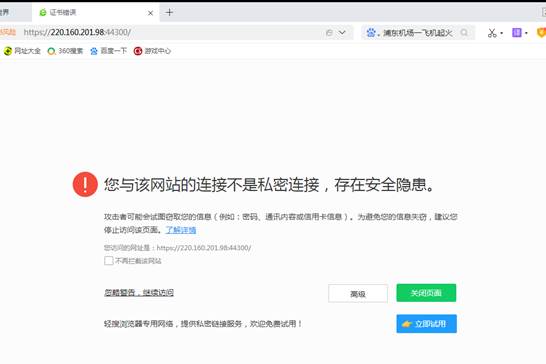Viewport: 546px width, 364px height.
Task: Click 忽略警告，继续访问 link
Action: coord(139,293)
